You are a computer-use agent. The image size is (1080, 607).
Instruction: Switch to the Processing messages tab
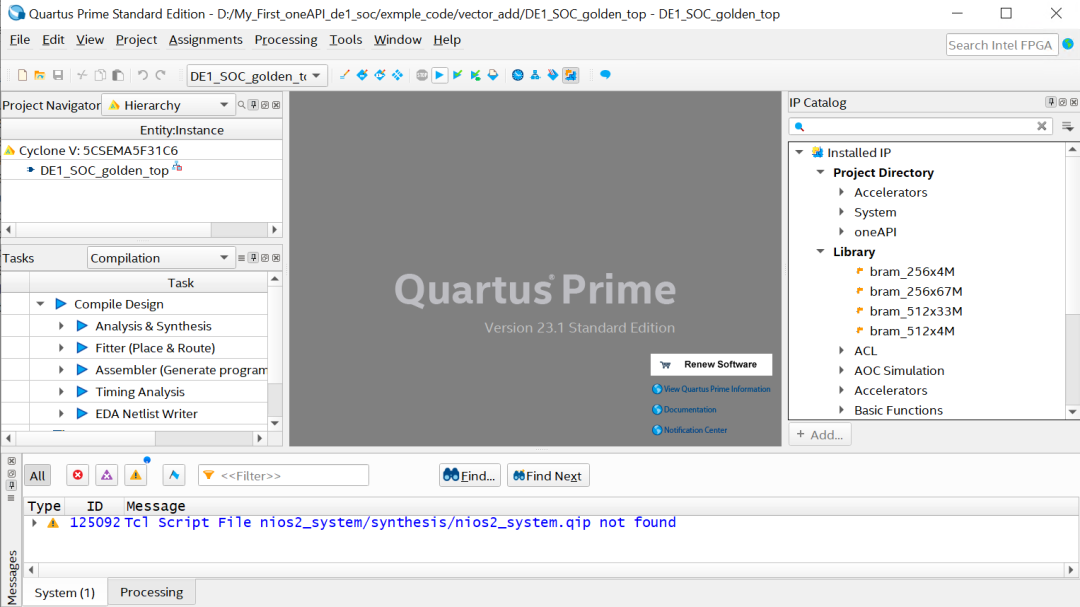(x=152, y=592)
